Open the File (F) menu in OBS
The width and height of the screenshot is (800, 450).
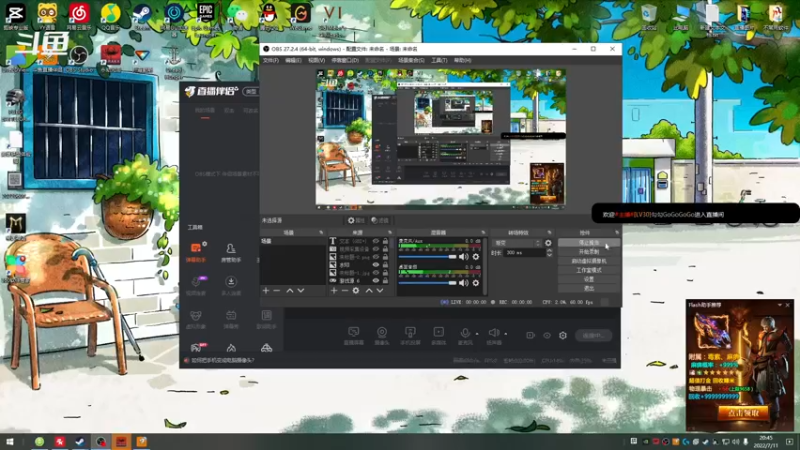[x=270, y=60]
